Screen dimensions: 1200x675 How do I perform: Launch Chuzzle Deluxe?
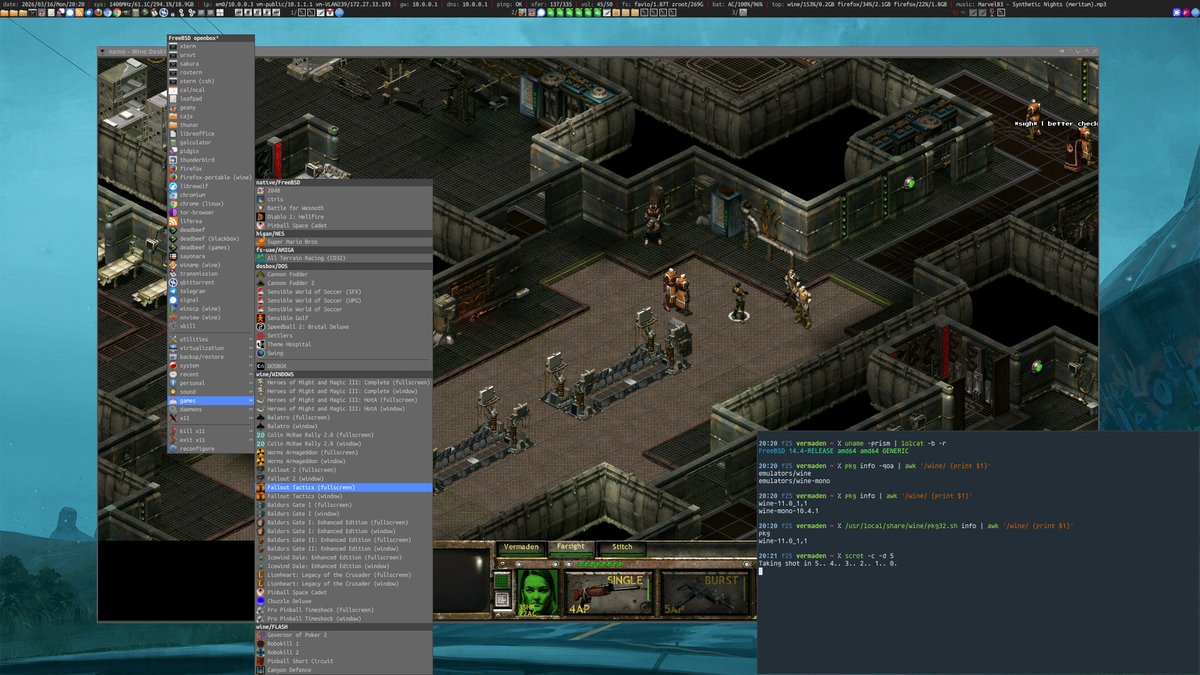click(344, 601)
